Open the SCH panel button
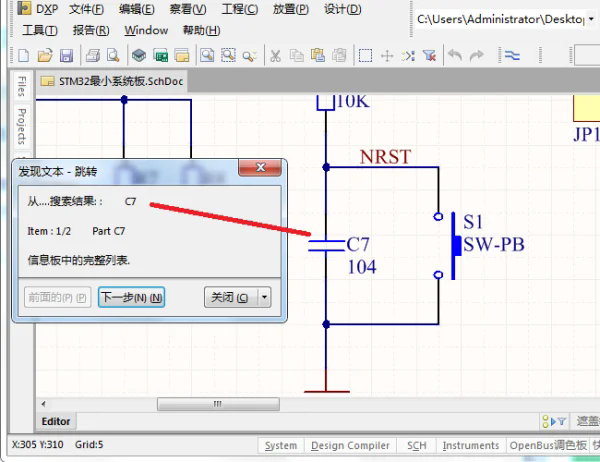This screenshot has height=462, width=600. tap(416, 446)
